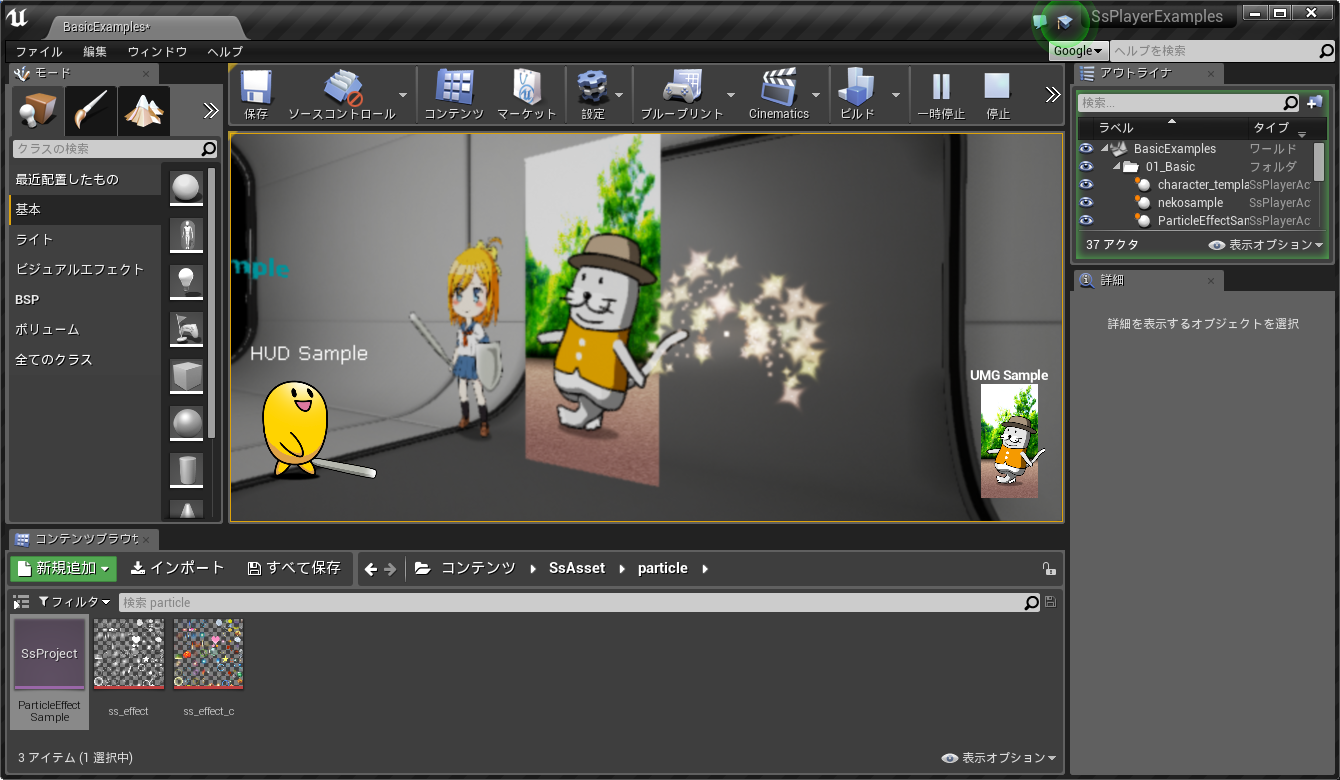Select the Paint mode brush icon
Screen dimensions: 1340x780
pos(91,110)
